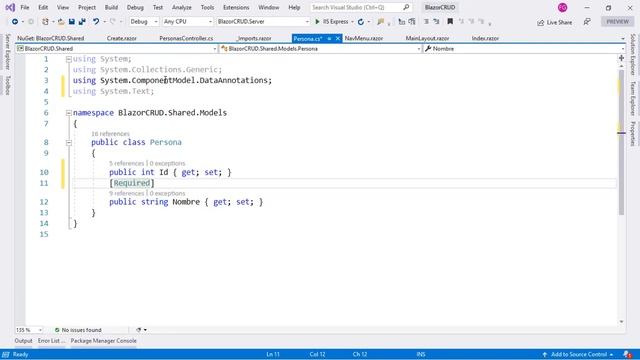
Task: Open the Edit menu
Action: (43, 7)
